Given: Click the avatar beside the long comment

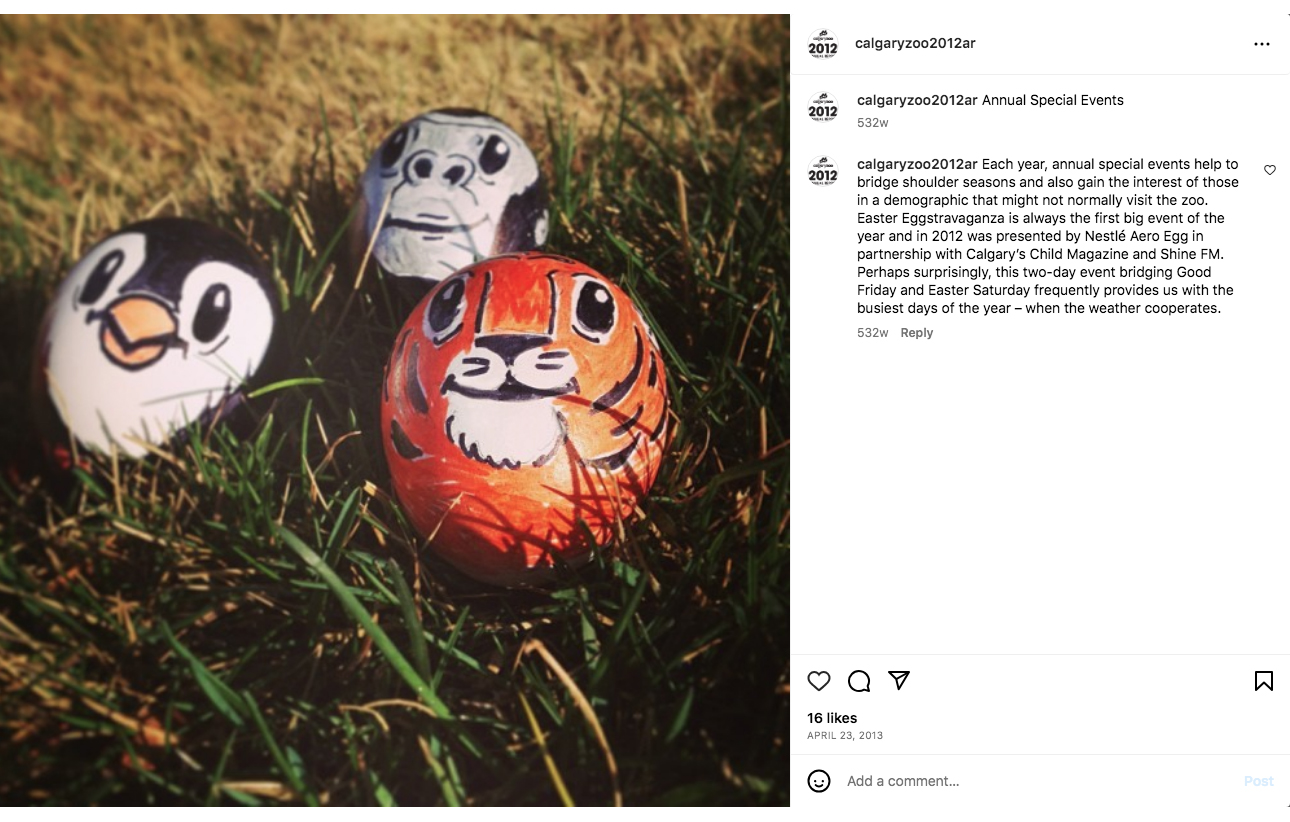Looking at the screenshot, I should (x=823, y=172).
